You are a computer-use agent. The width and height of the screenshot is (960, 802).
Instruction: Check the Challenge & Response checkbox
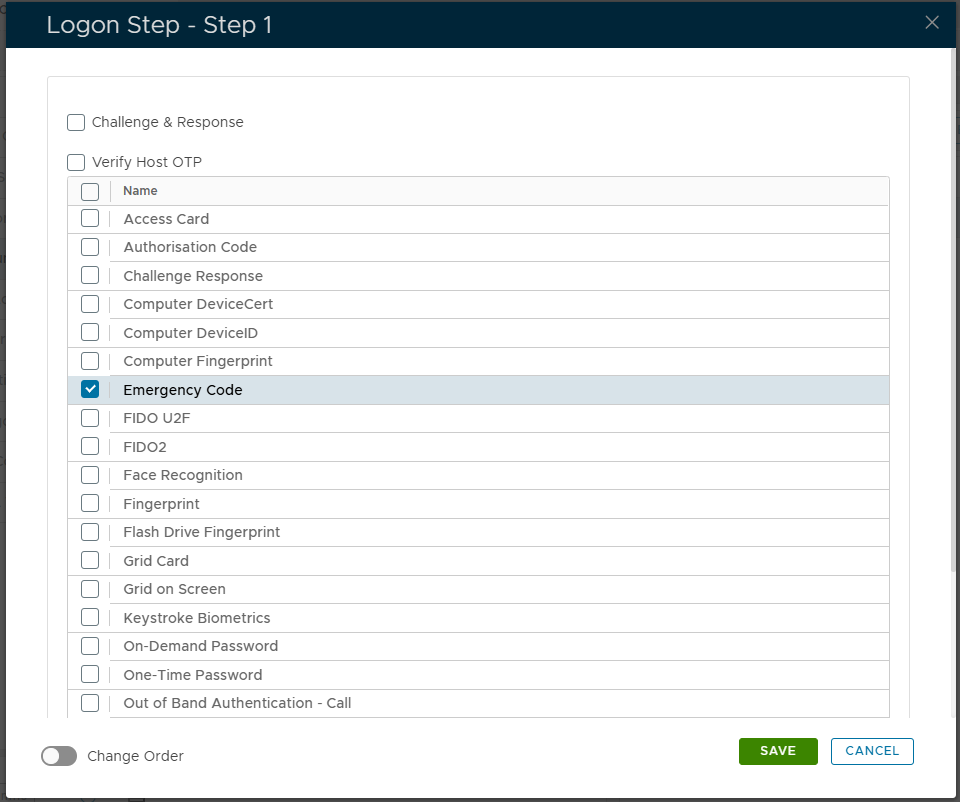click(x=76, y=123)
